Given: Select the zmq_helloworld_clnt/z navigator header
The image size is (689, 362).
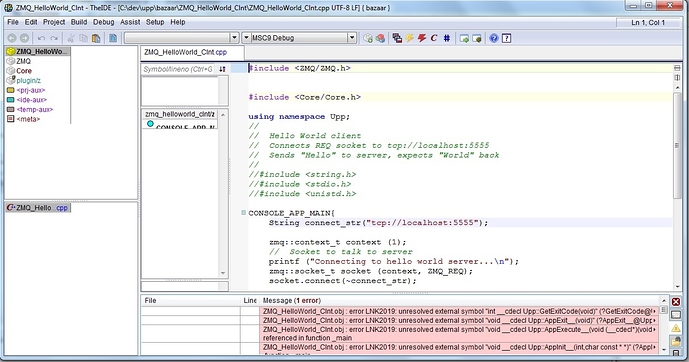Looking at the screenshot, I should [x=180, y=114].
